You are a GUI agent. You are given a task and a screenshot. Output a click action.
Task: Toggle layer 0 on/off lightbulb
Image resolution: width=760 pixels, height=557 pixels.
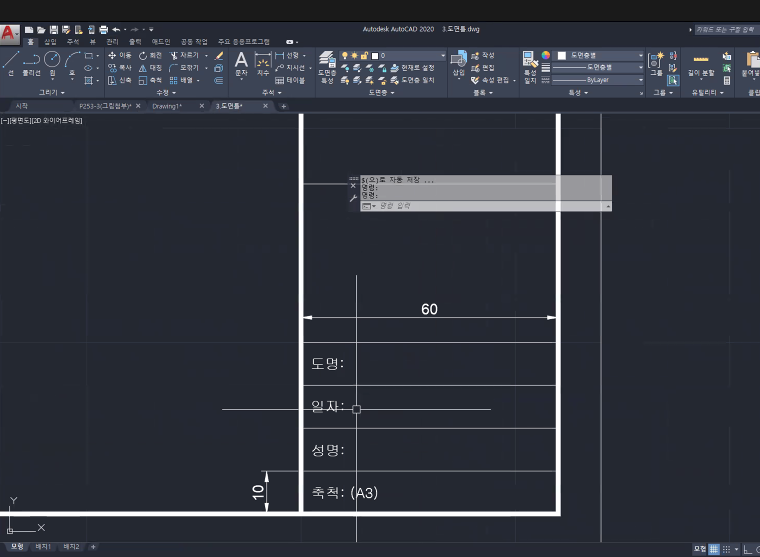pos(345,56)
